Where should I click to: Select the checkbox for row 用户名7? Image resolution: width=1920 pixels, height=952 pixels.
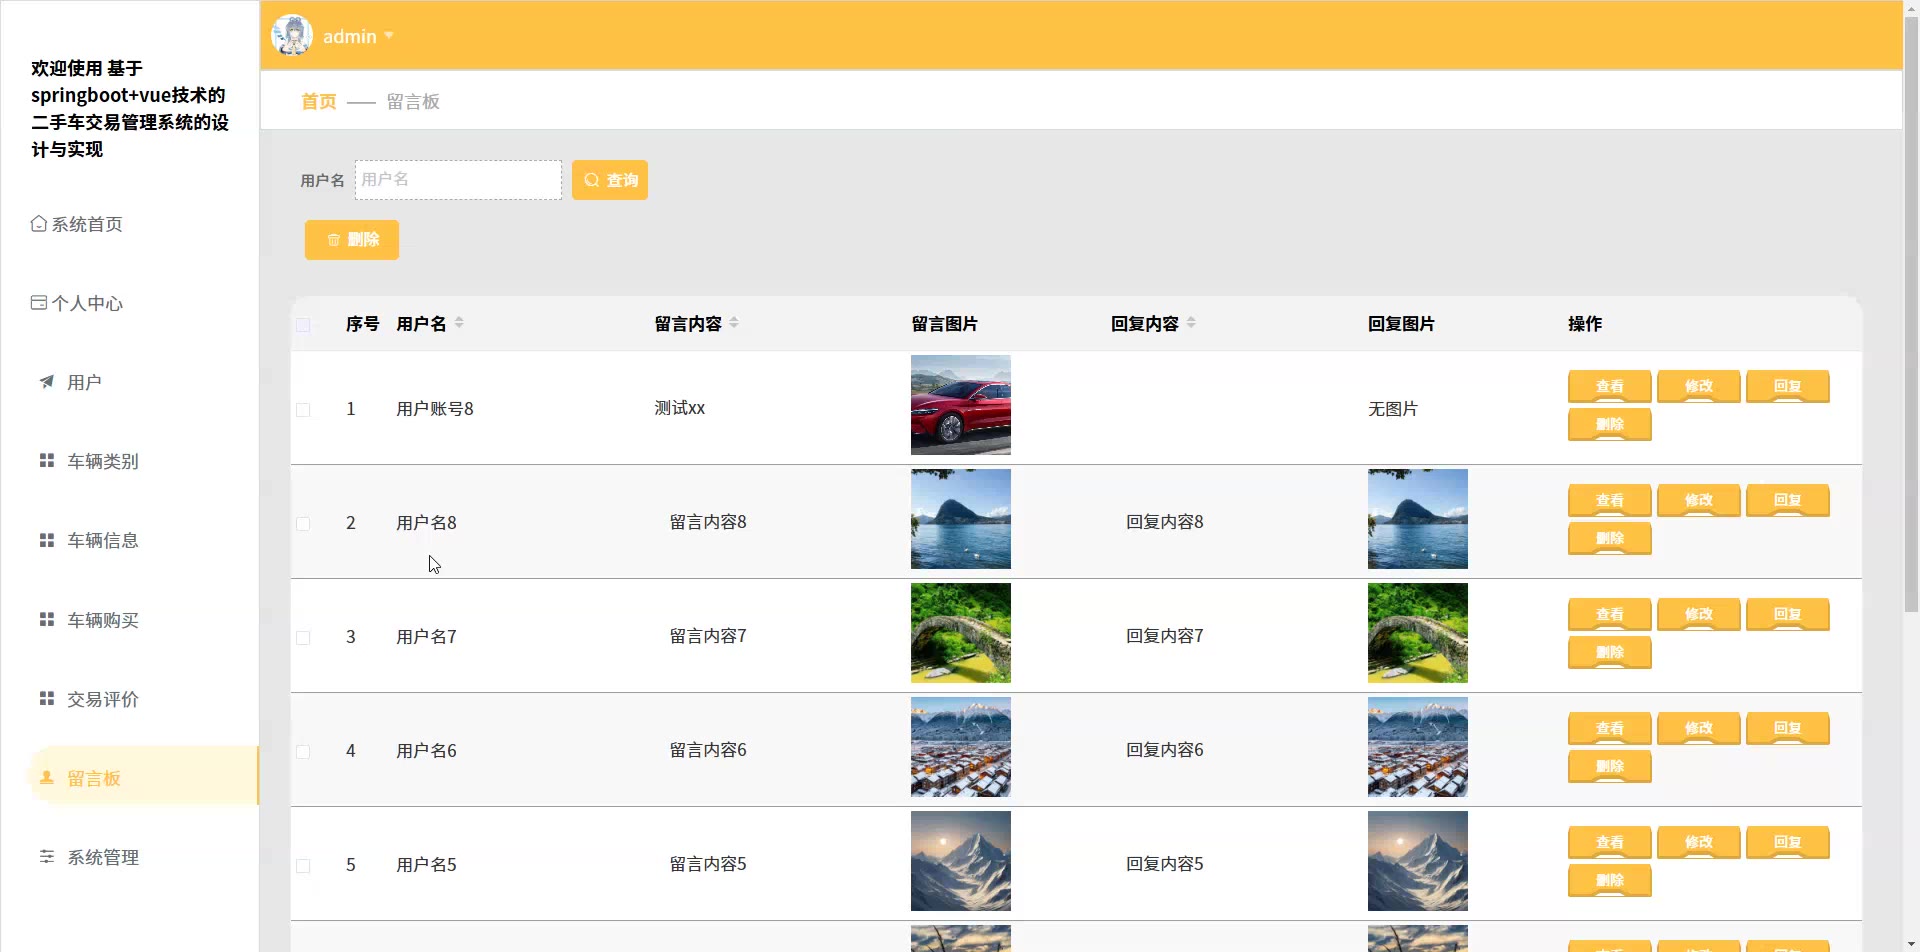pyautogui.click(x=303, y=638)
